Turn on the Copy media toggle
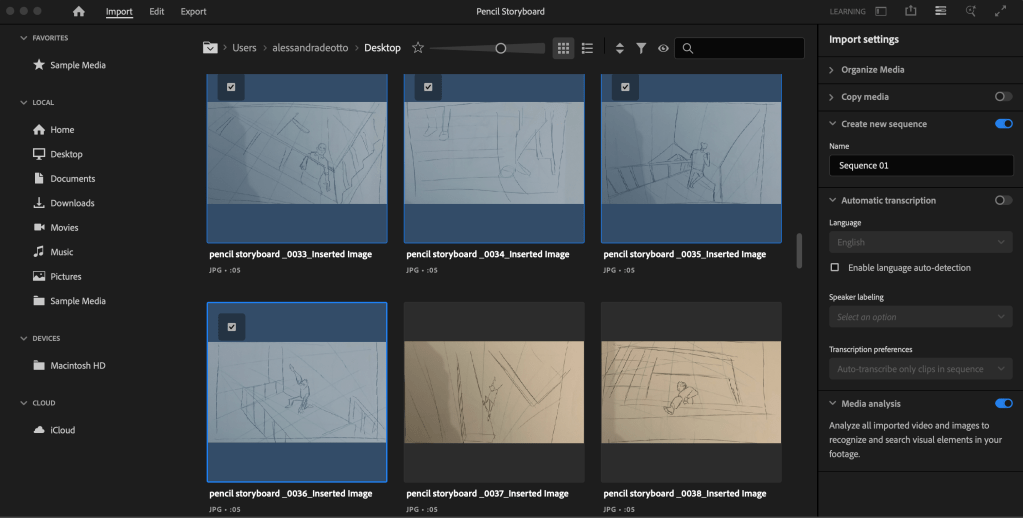The height and width of the screenshot is (518, 1023). click(1003, 97)
